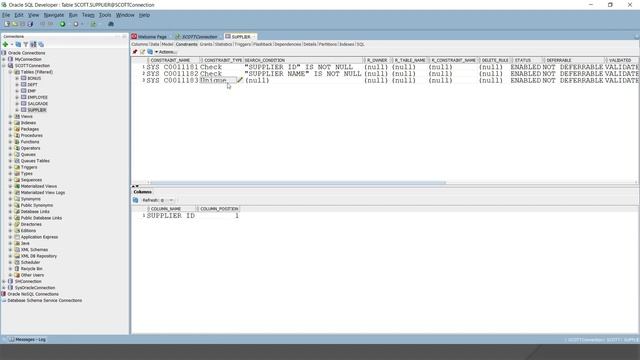Click the Save All icon in main toolbar
Viewport: 640px width, 360px height.
point(30,24)
